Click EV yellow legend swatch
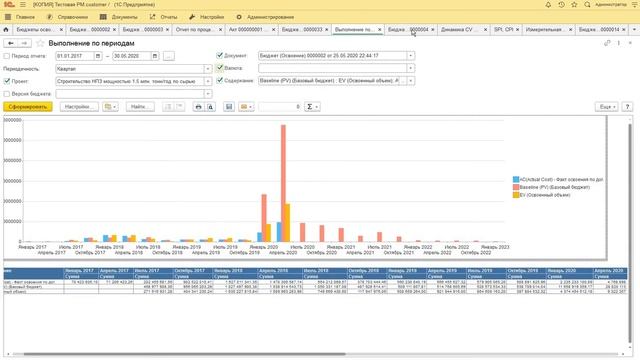This screenshot has width=640, height=360. click(516, 195)
